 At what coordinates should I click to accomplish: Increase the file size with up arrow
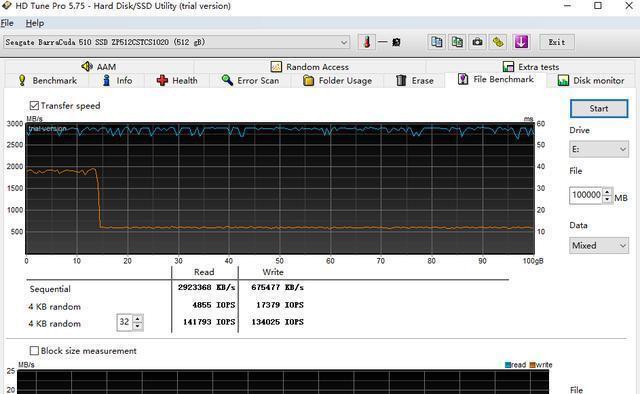tap(607, 191)
